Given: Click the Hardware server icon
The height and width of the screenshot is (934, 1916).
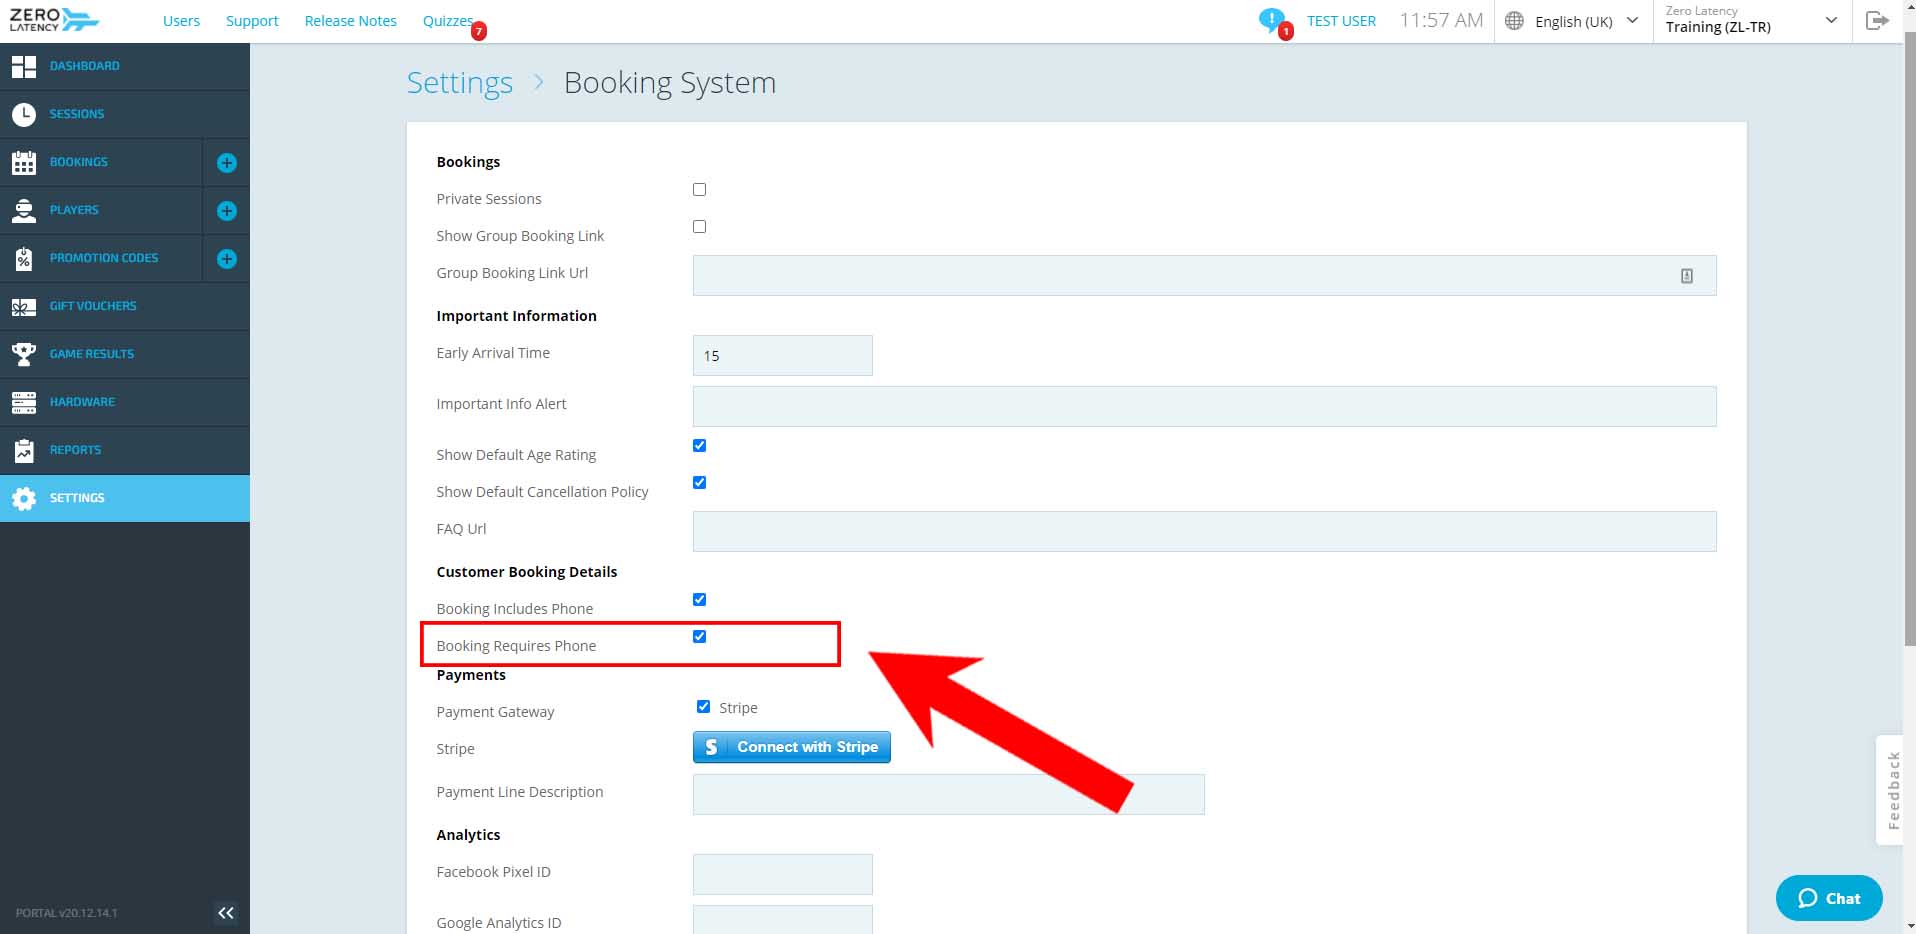Looking at the screenshot, I should point(24,402).
